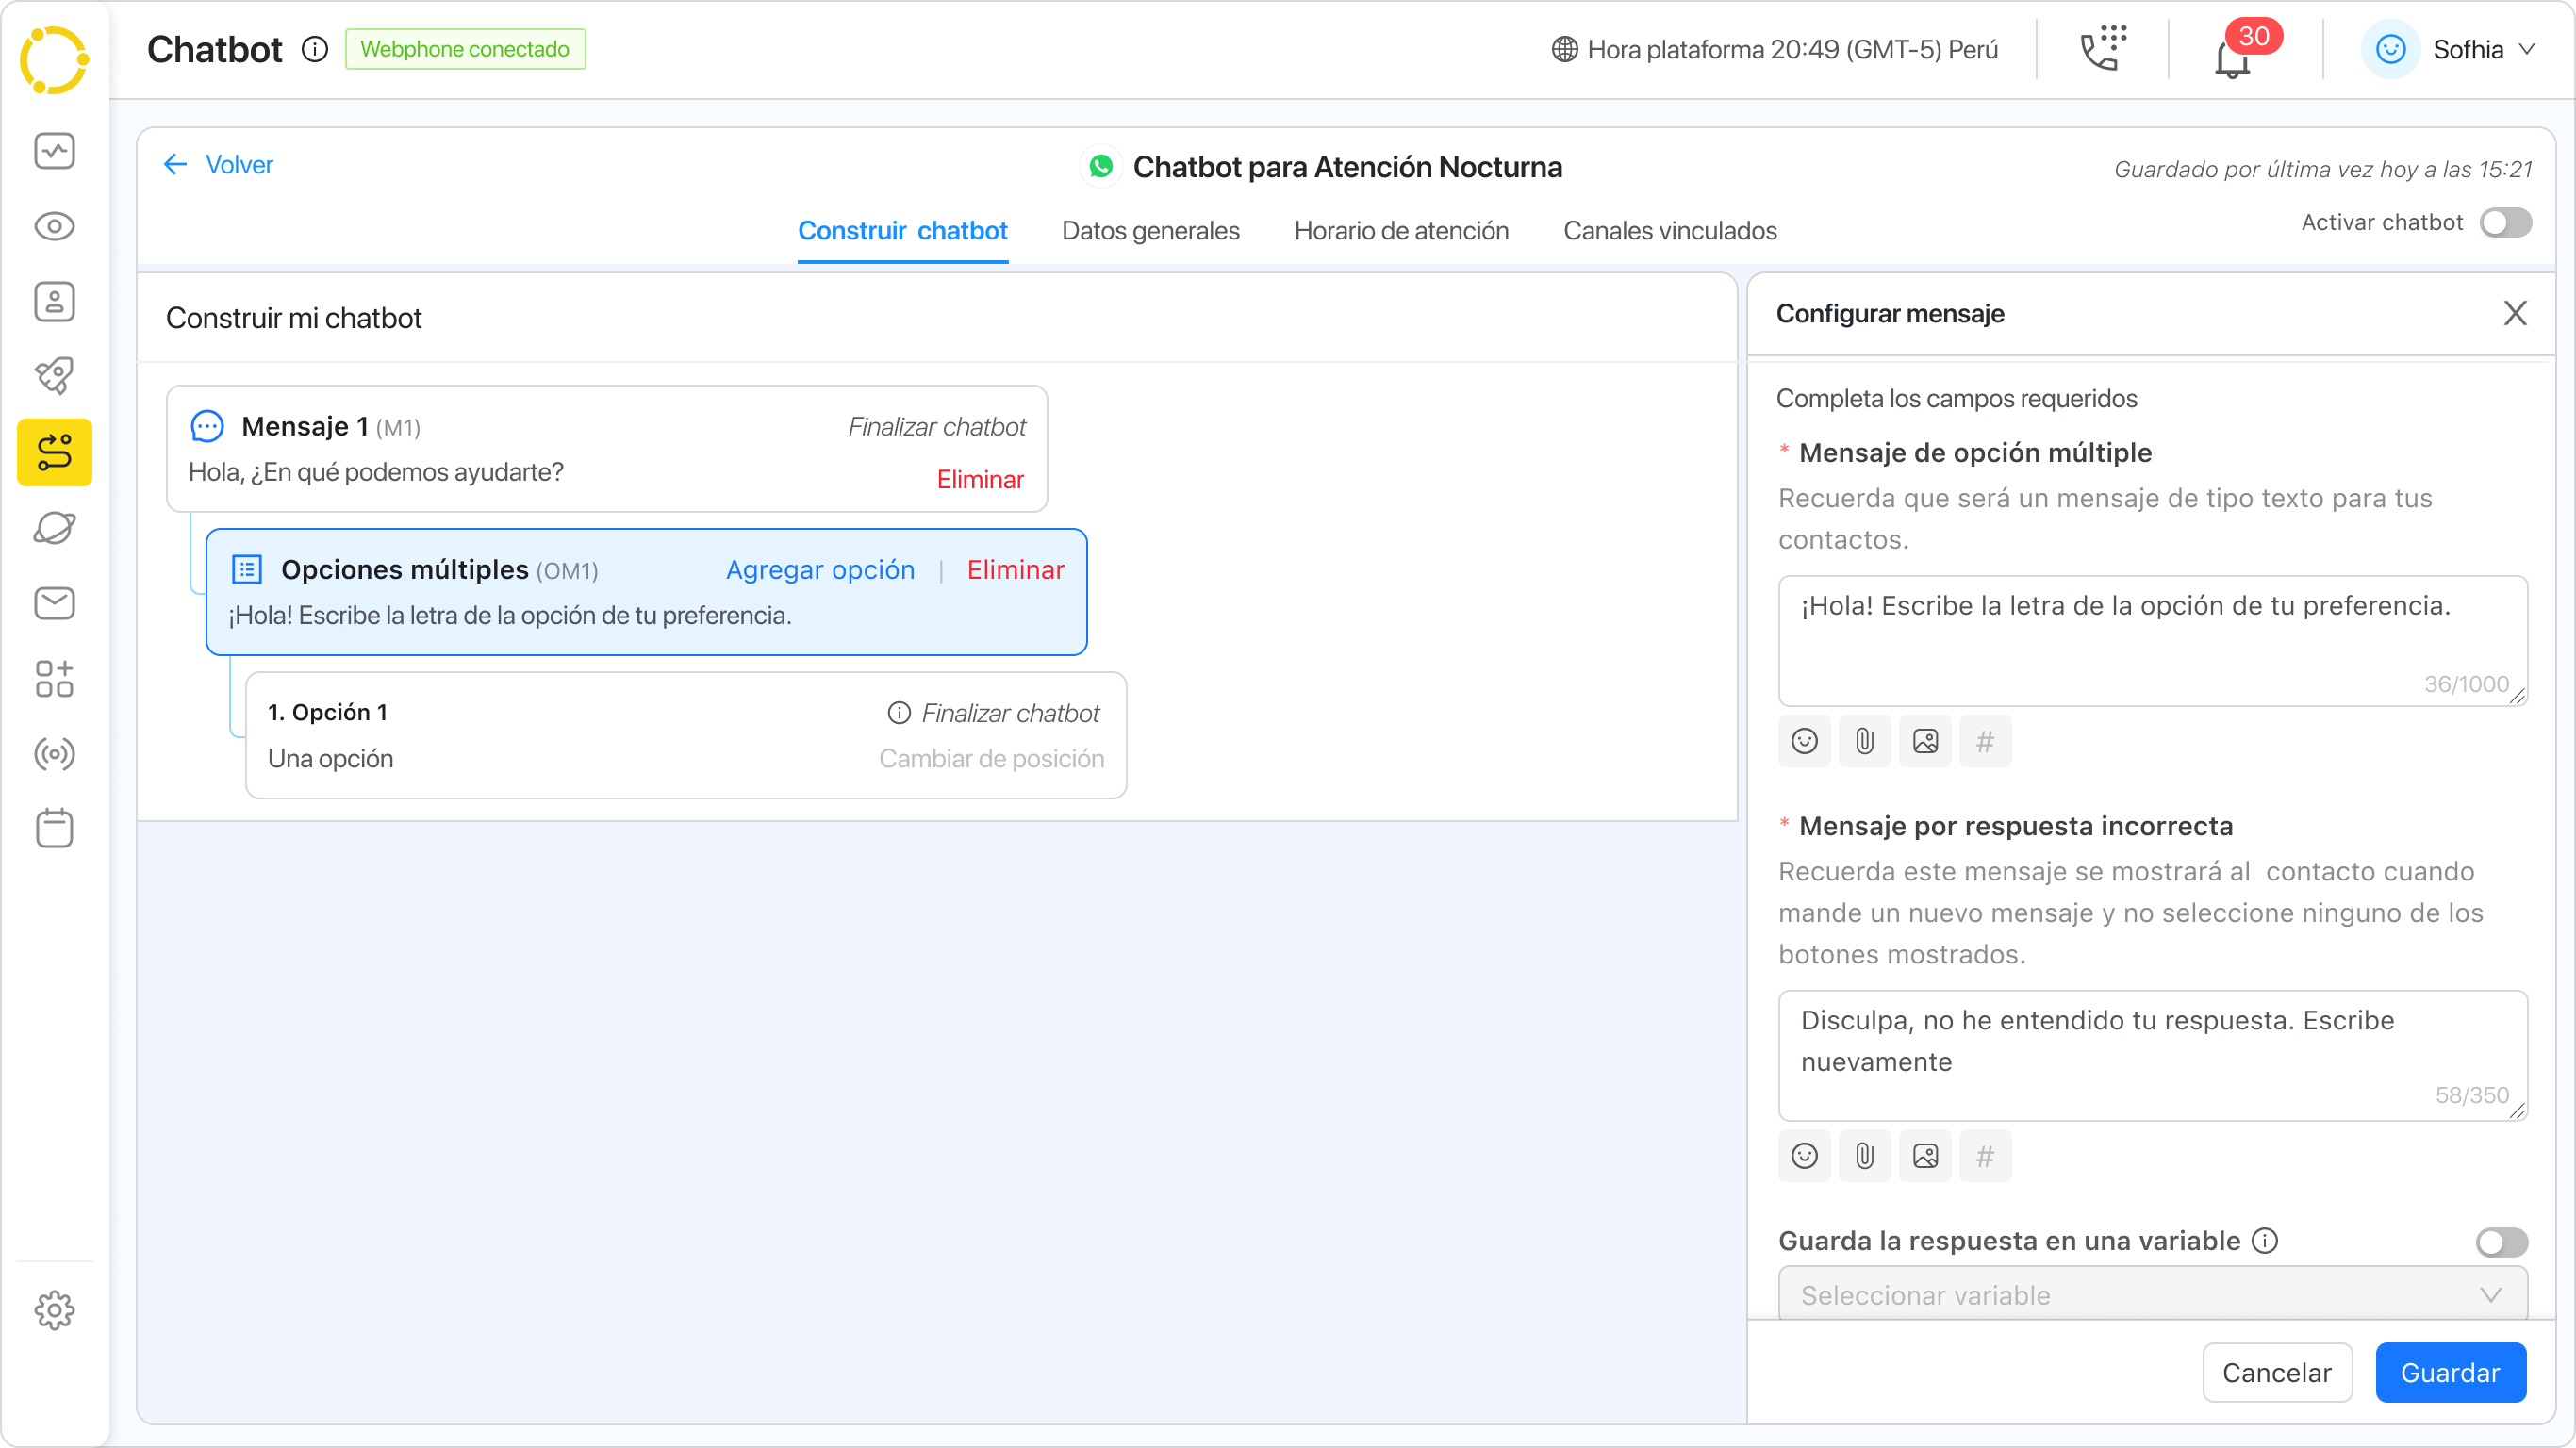Switch to Horario de atención tab
The width and height of the screenshot is (2576, 1448).
[x=1401, y=231]
